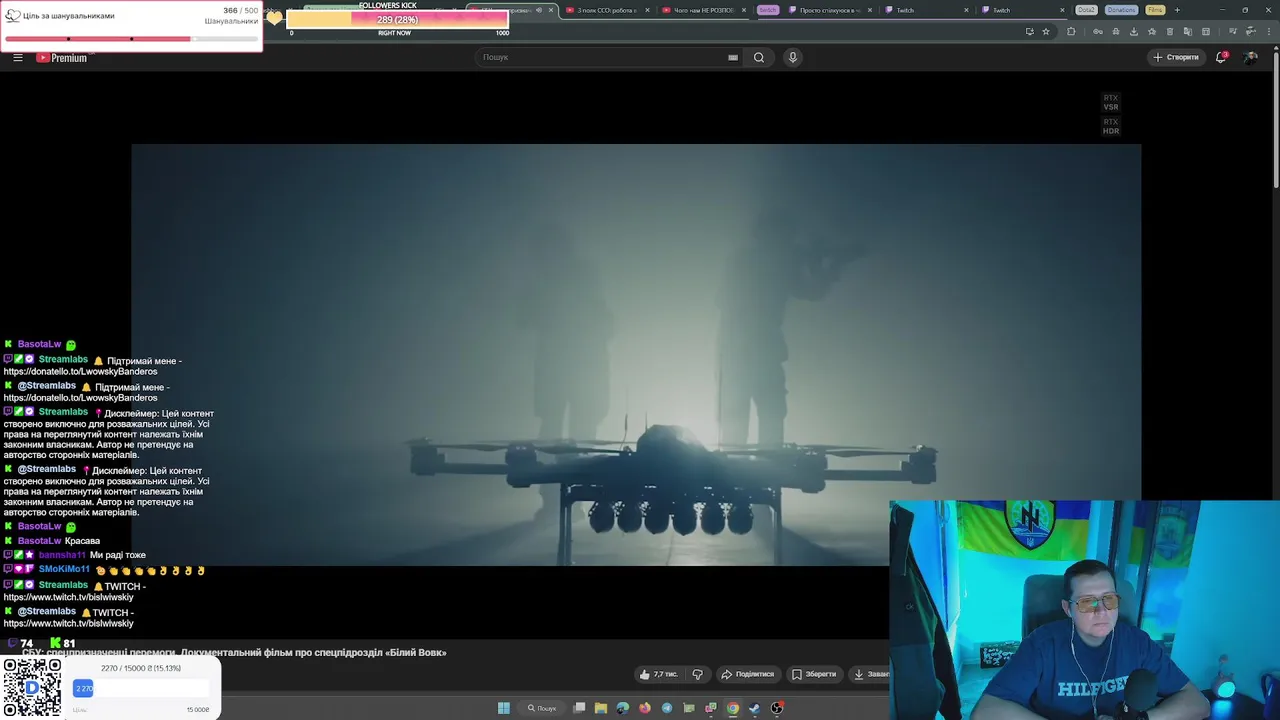Click the video title about «Білий Вовк»

click(234, 652)
